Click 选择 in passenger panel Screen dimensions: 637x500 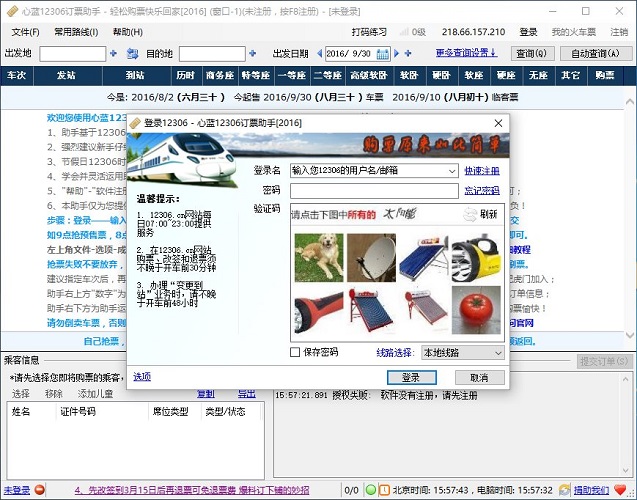click(x=20, y=393)
